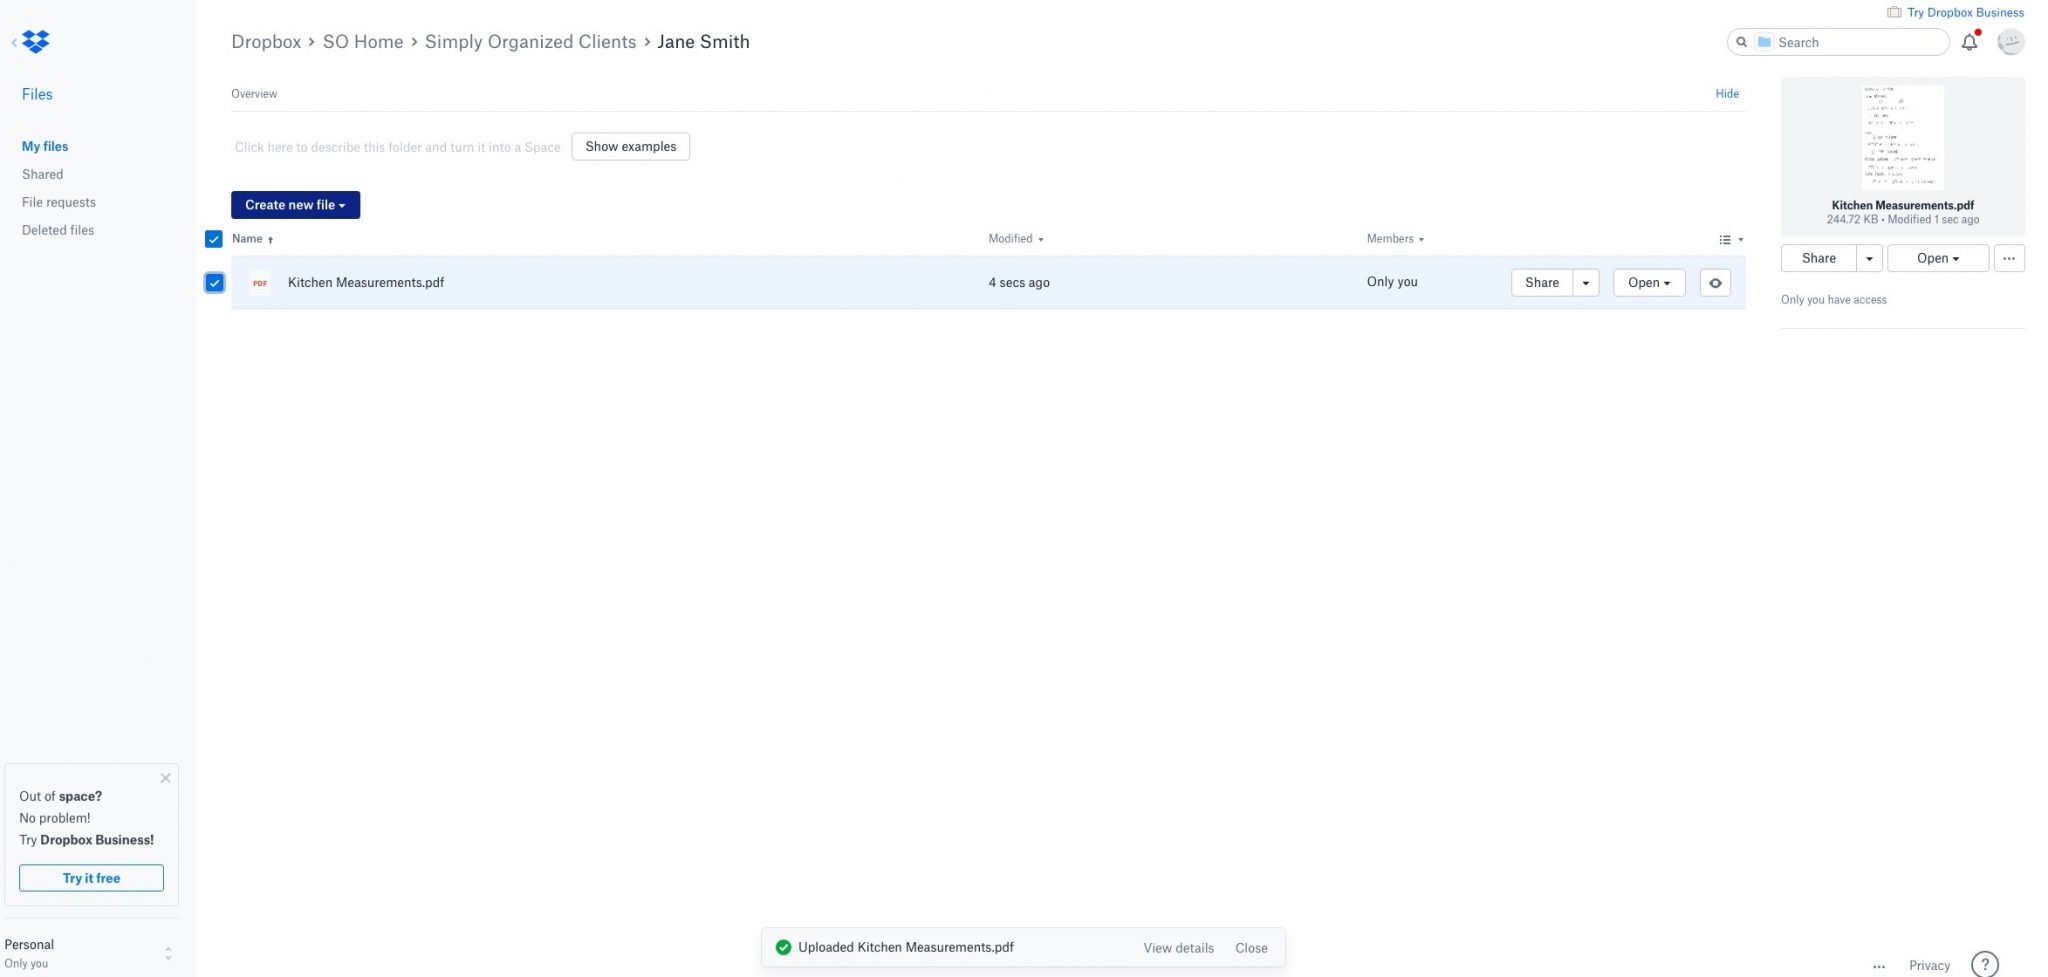The height and width of the screenshot is (977, 2048).
Task: Open the Try Dropbox Business link
Action: pos(1963,12)
